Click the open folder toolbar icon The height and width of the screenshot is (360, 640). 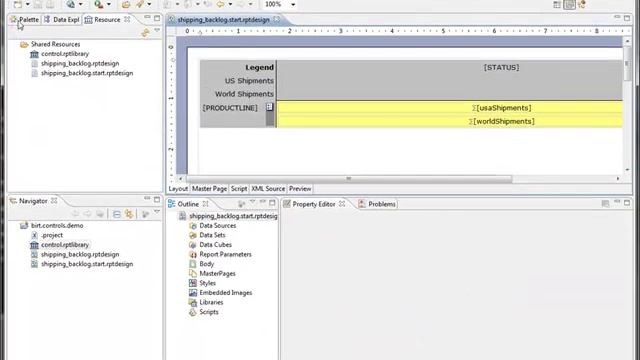coord(126,4)
